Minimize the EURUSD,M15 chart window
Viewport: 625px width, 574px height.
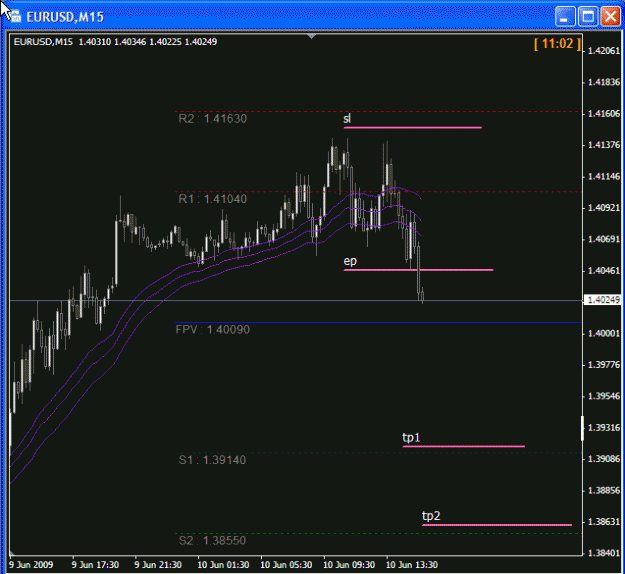(565, 17)
